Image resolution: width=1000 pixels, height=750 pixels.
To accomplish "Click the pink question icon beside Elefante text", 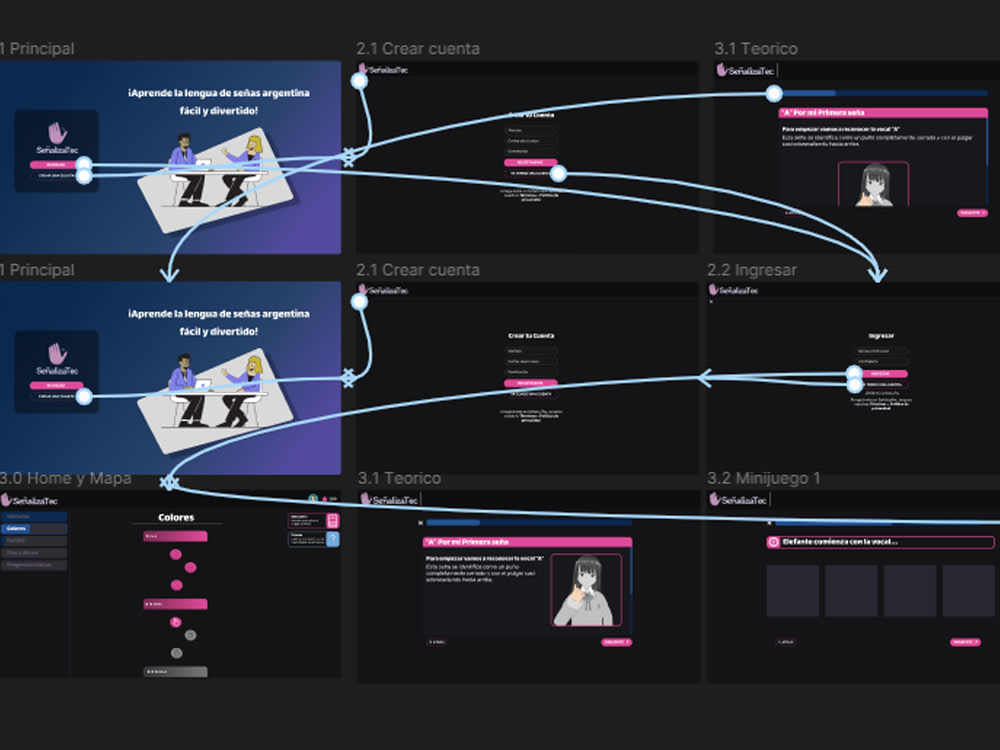I will (x=774, y=542).
